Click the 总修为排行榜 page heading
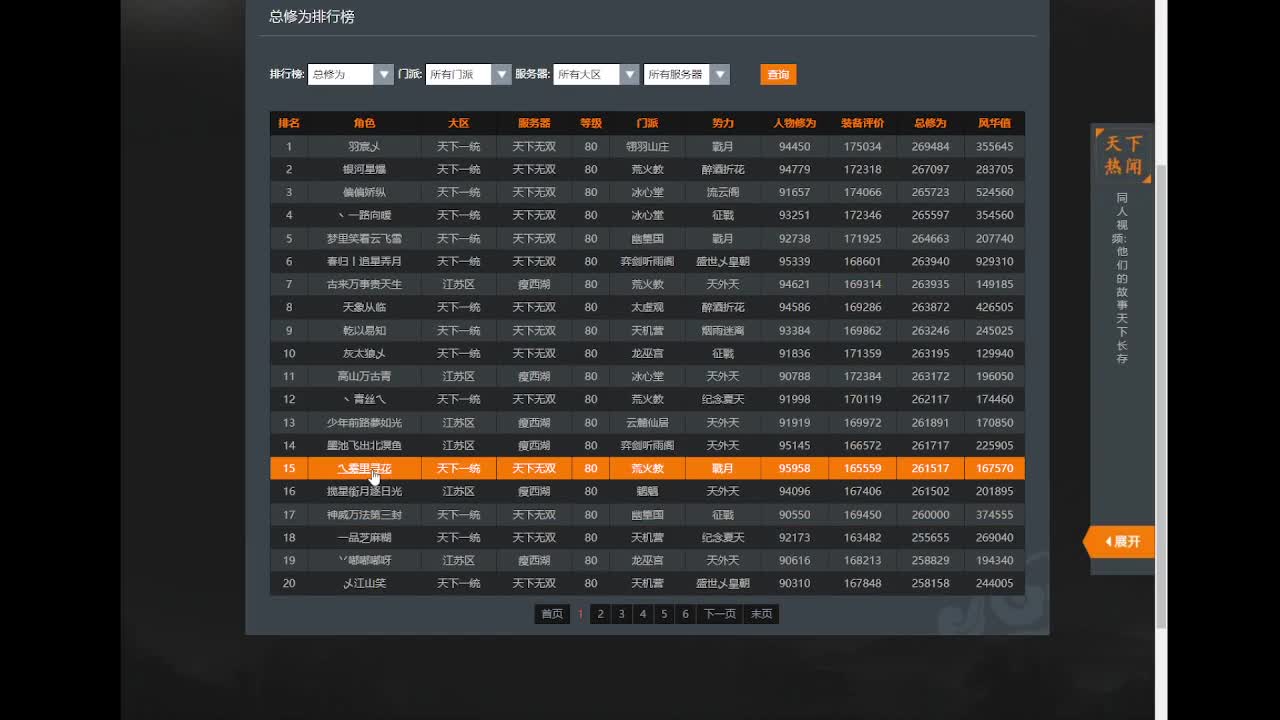1280x720 pixels. coord(311,16)
